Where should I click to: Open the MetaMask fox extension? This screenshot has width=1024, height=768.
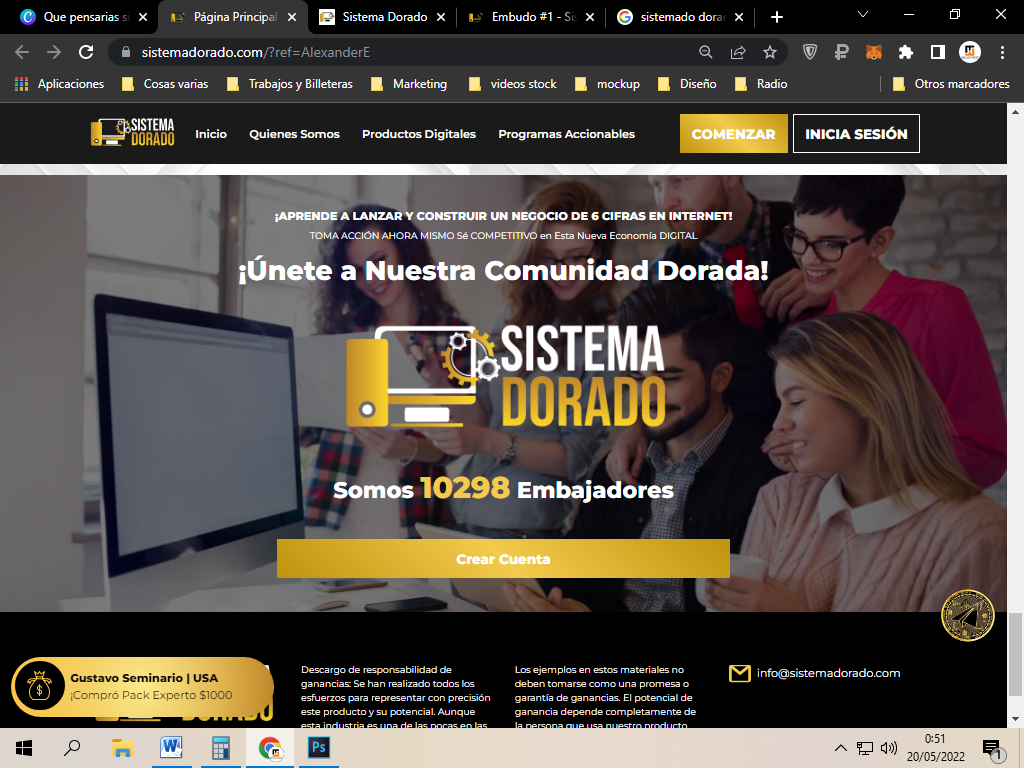[873, 52]
